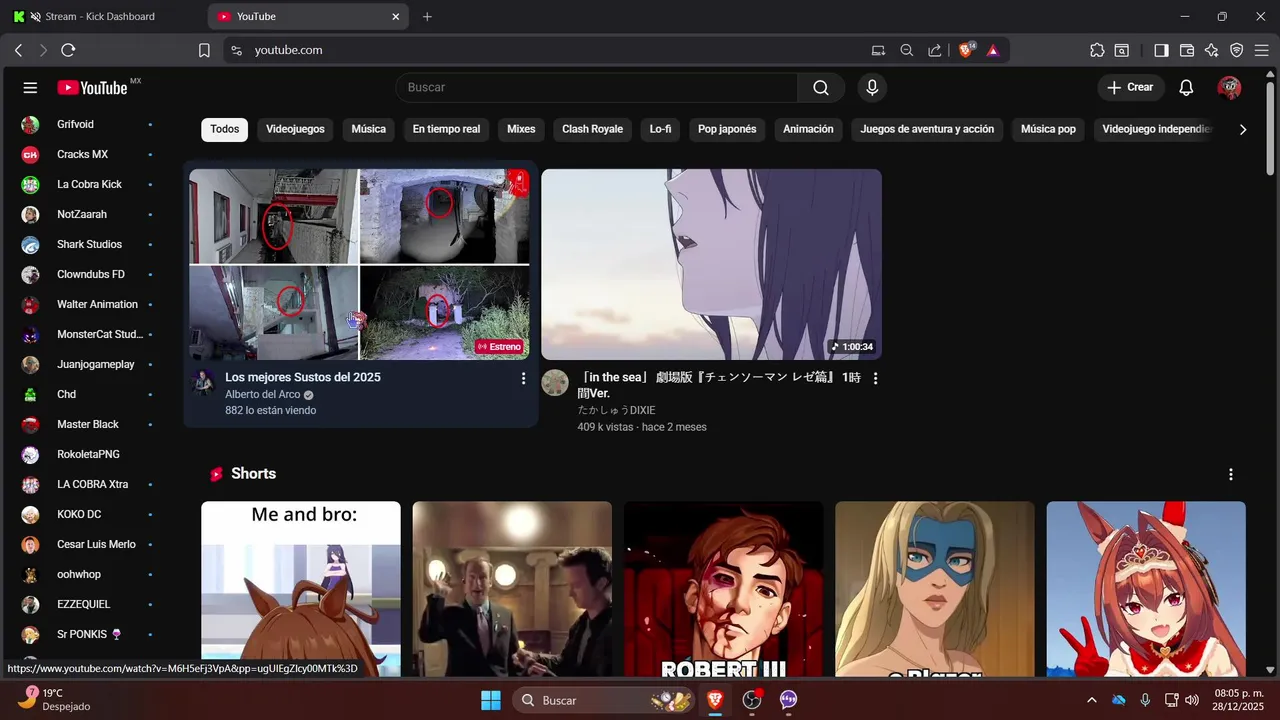Screen dimensions: 1280x720
Task: Select the Animación chip
Action: (808, 129)
